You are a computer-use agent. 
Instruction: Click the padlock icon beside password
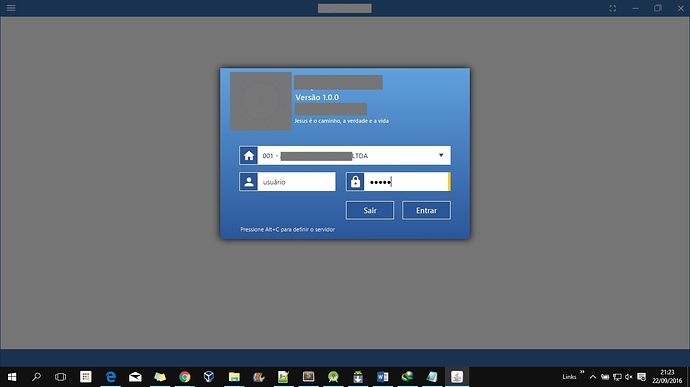pyautogui.click(x=355, y=182)
